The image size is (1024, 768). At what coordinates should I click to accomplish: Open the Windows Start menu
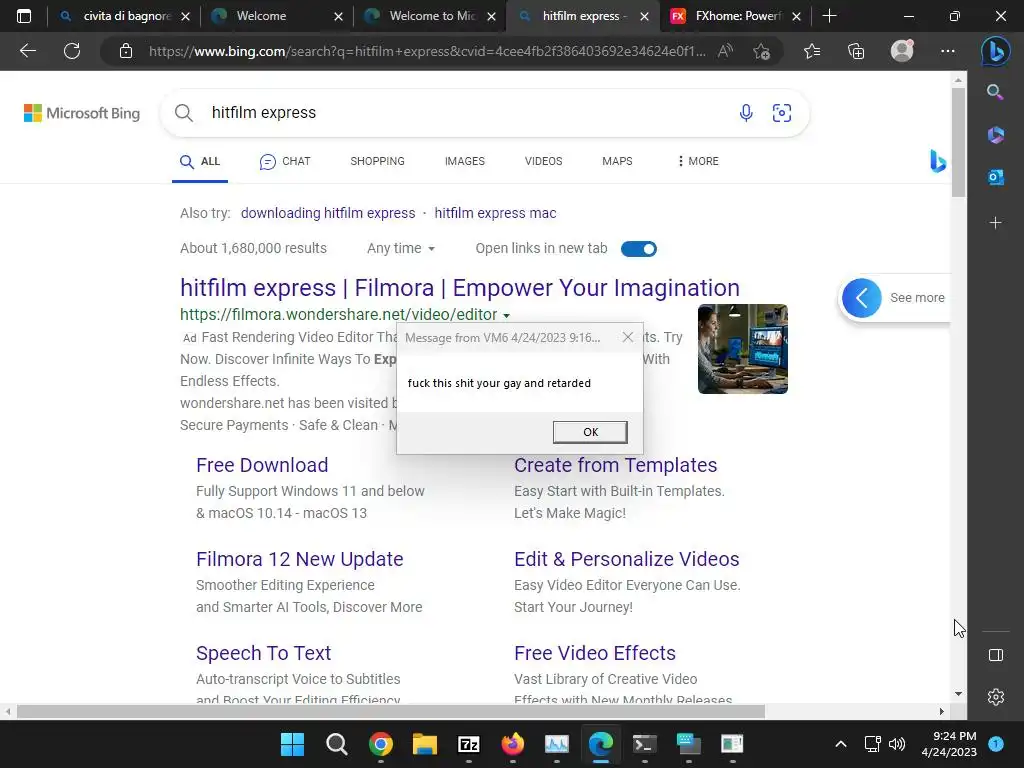(x=292, y=744)
